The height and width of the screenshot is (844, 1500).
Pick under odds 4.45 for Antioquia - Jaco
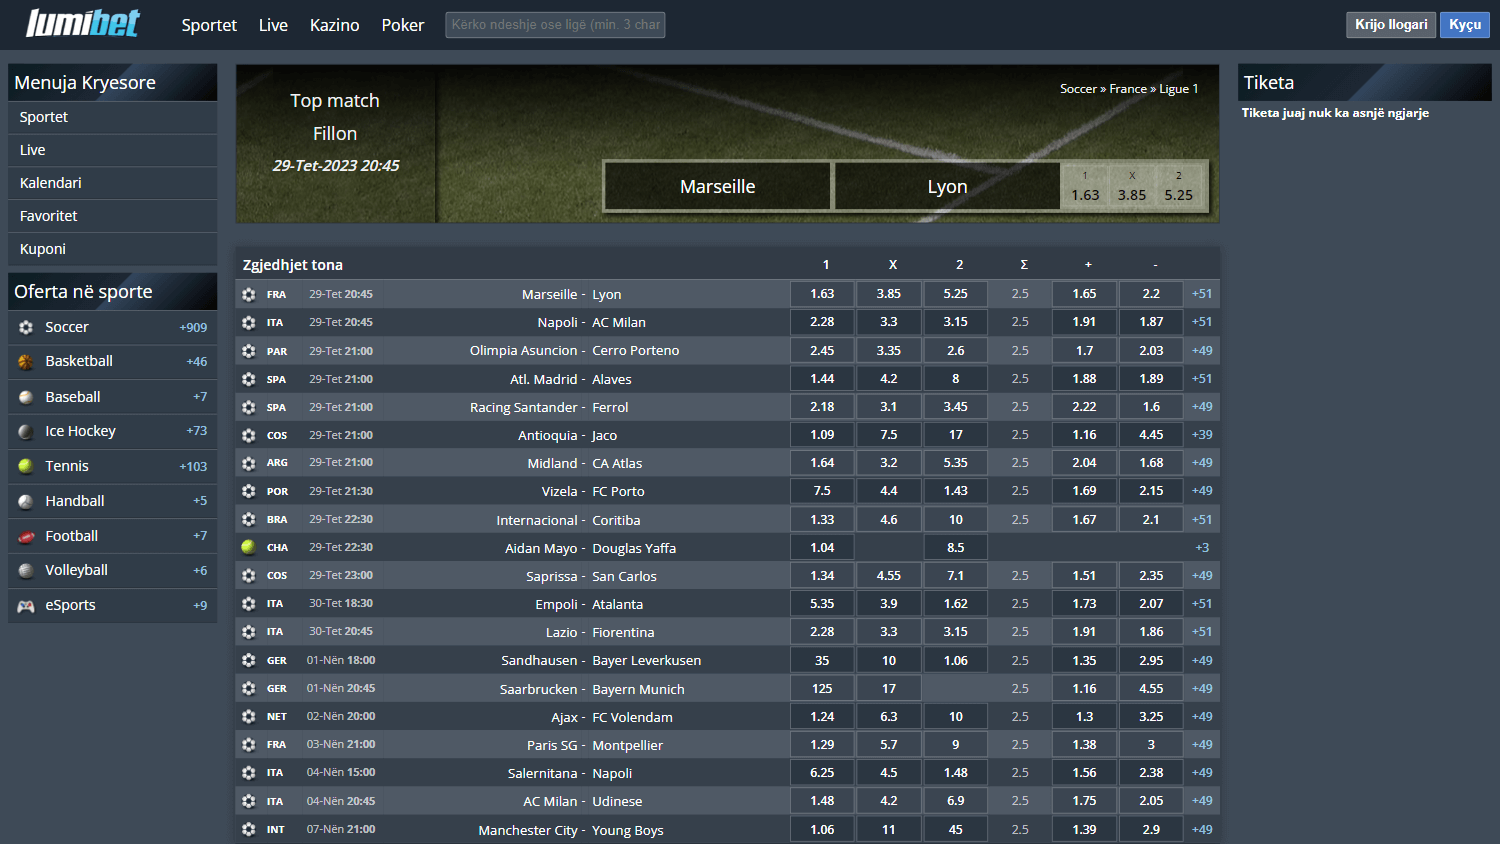pos(1151,435)
